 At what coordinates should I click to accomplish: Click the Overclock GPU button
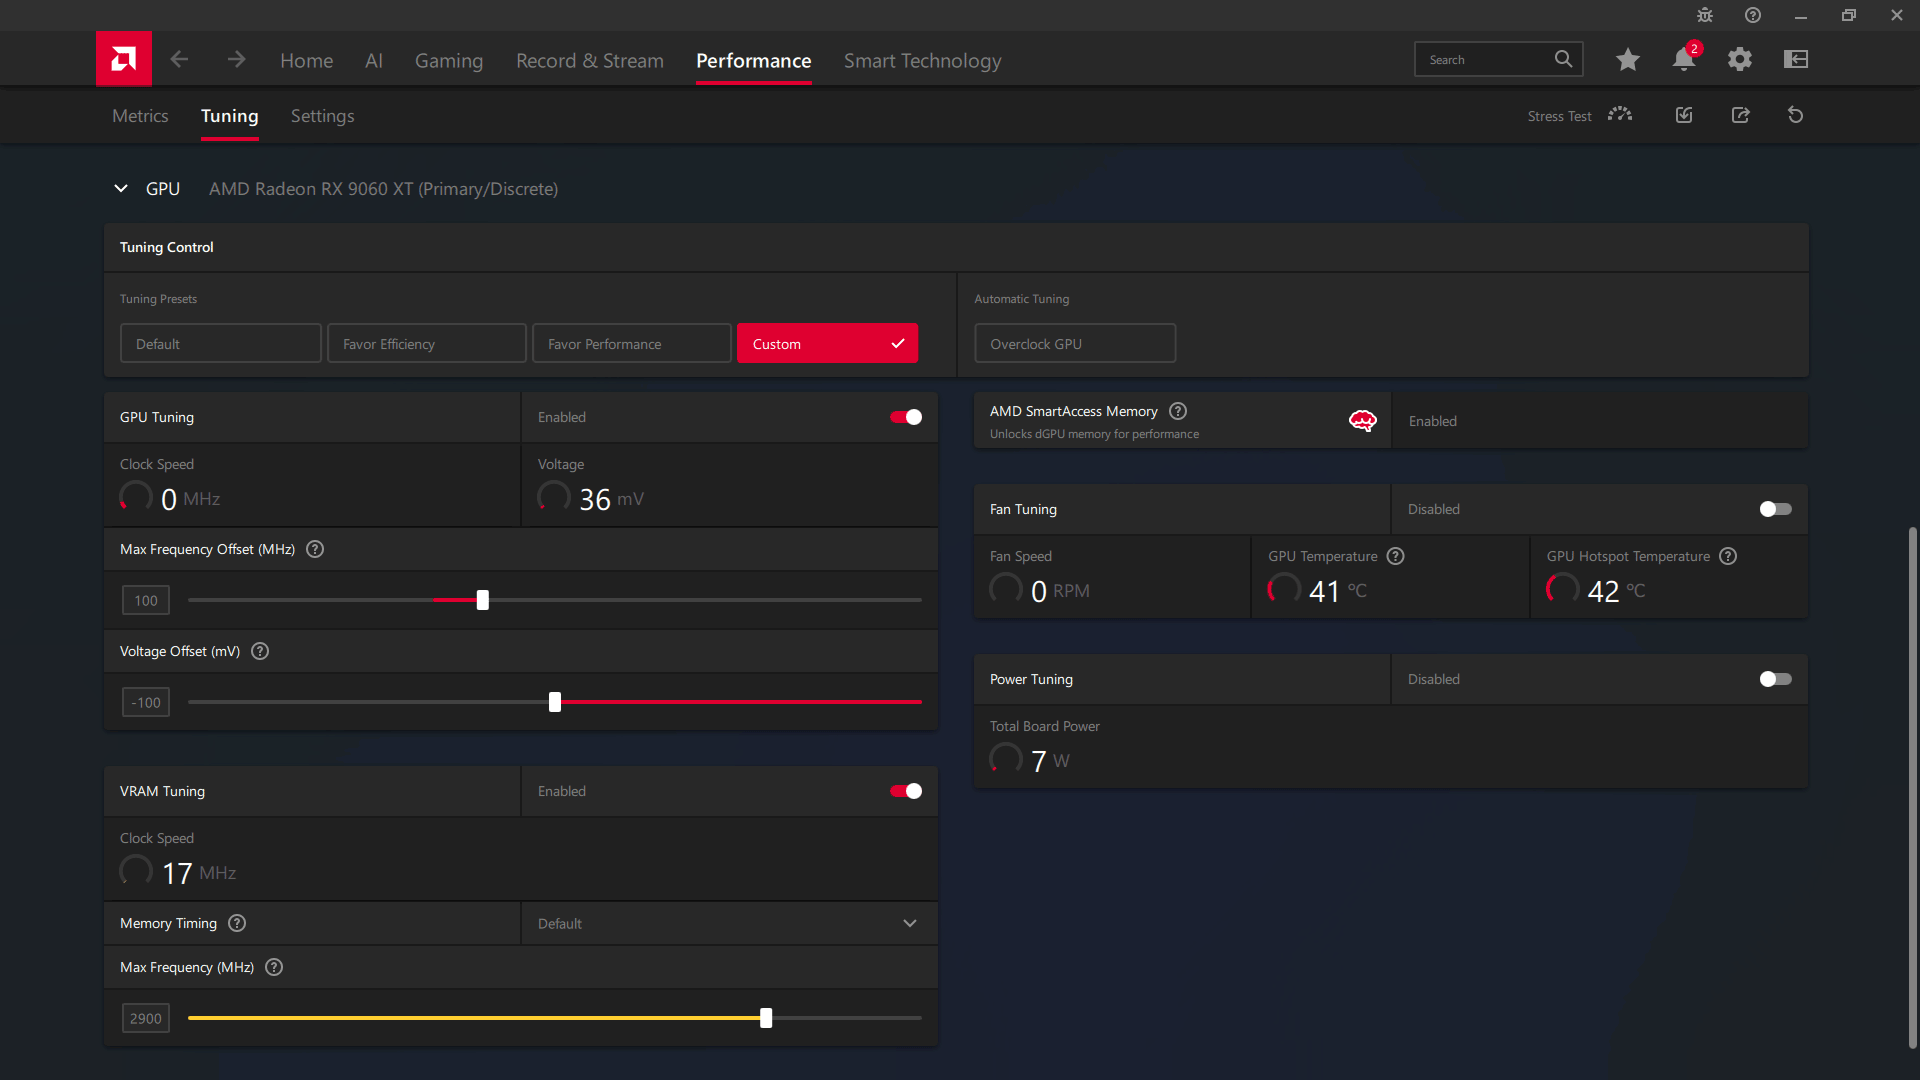1074,343
